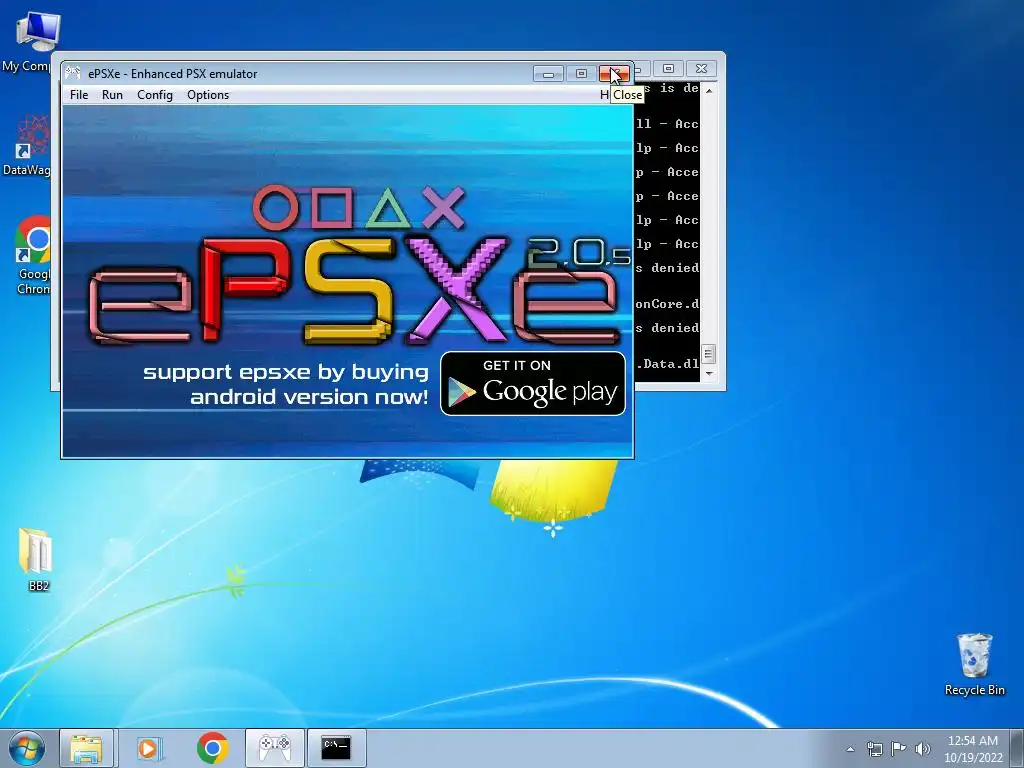This screenshot has height=768, width=1024.
Task: Close the ePSXe emulator window
Action: pyautogui.click(x=615, y=73)
